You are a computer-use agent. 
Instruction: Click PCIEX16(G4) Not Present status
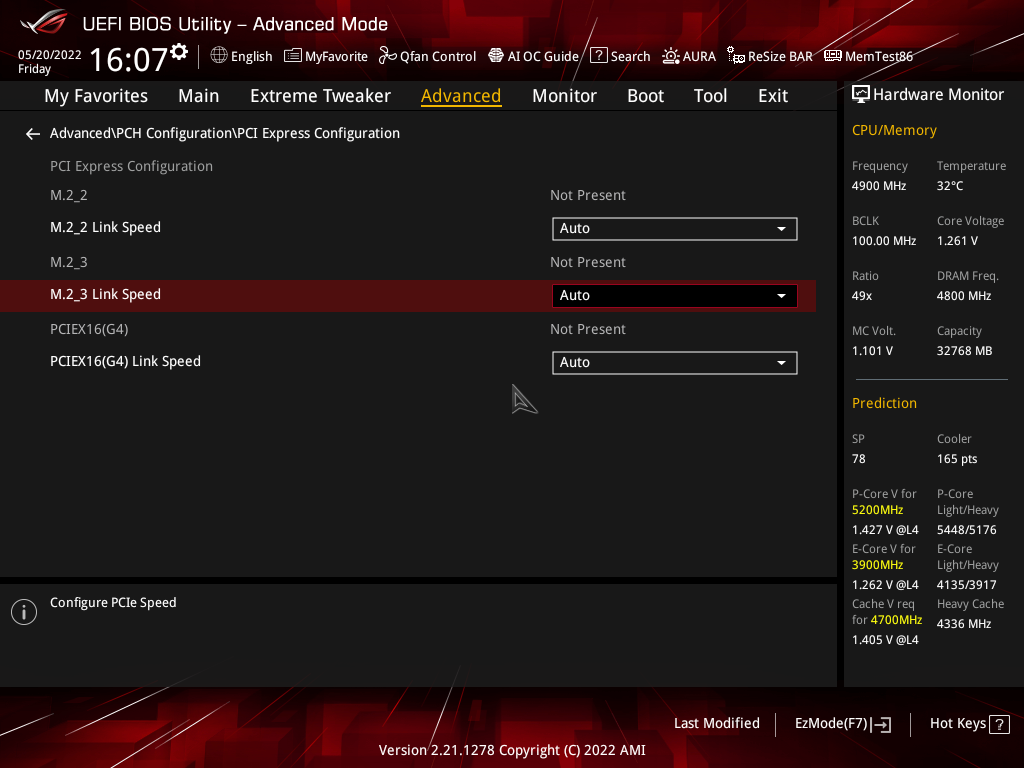(x=588, y=329)
